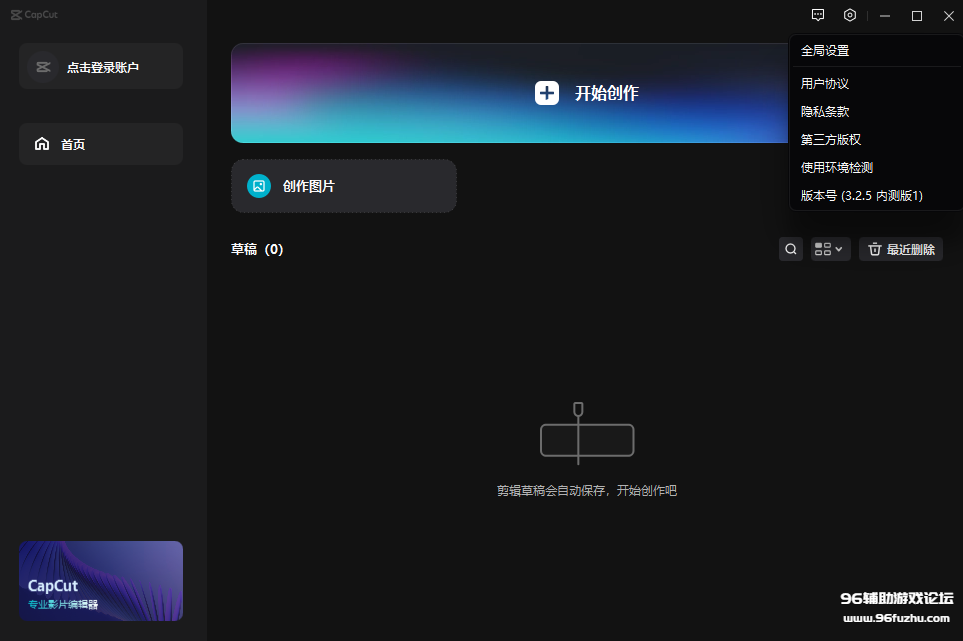Open 最近删除 recently deleted drafts
963x641 pixels.
pyautogui.click(x=900, y=249)
